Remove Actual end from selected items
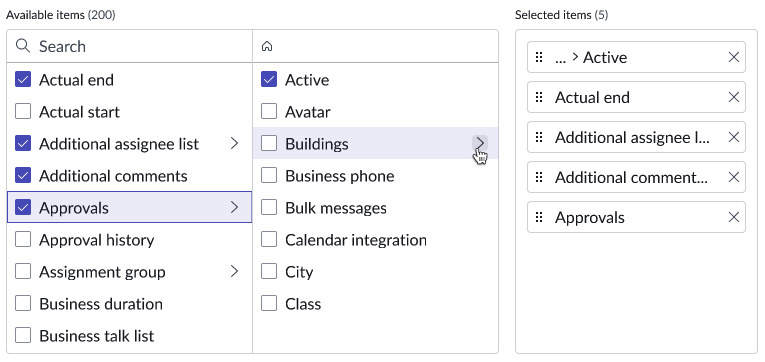The image size is (765, 362). click(x=734, y=98)
